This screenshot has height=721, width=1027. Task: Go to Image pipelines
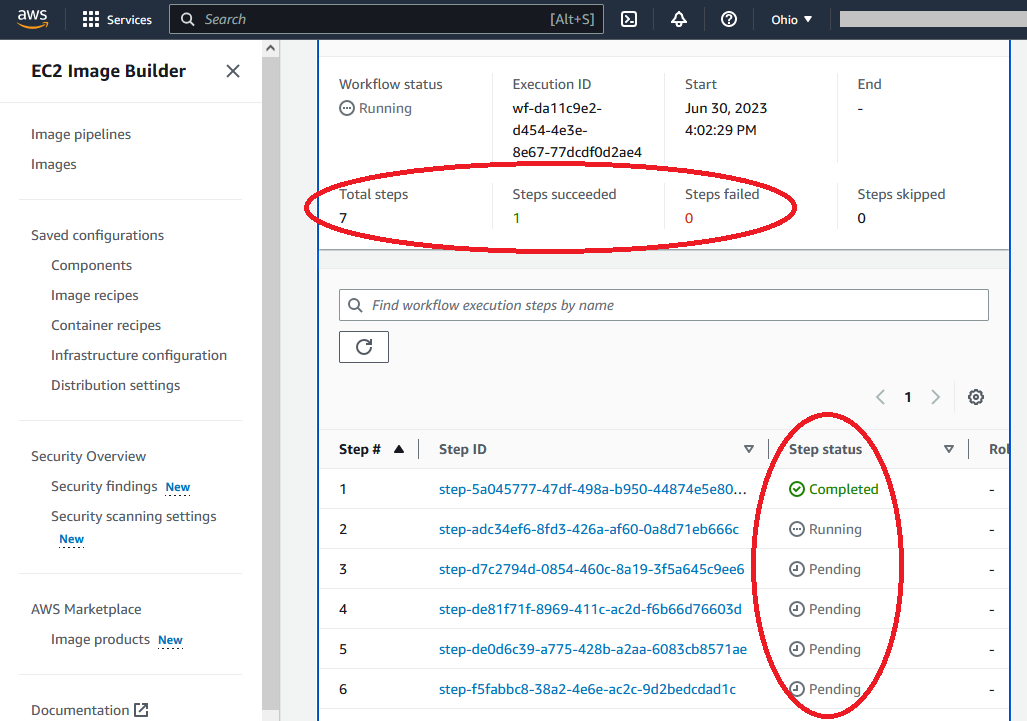point(81,134)
